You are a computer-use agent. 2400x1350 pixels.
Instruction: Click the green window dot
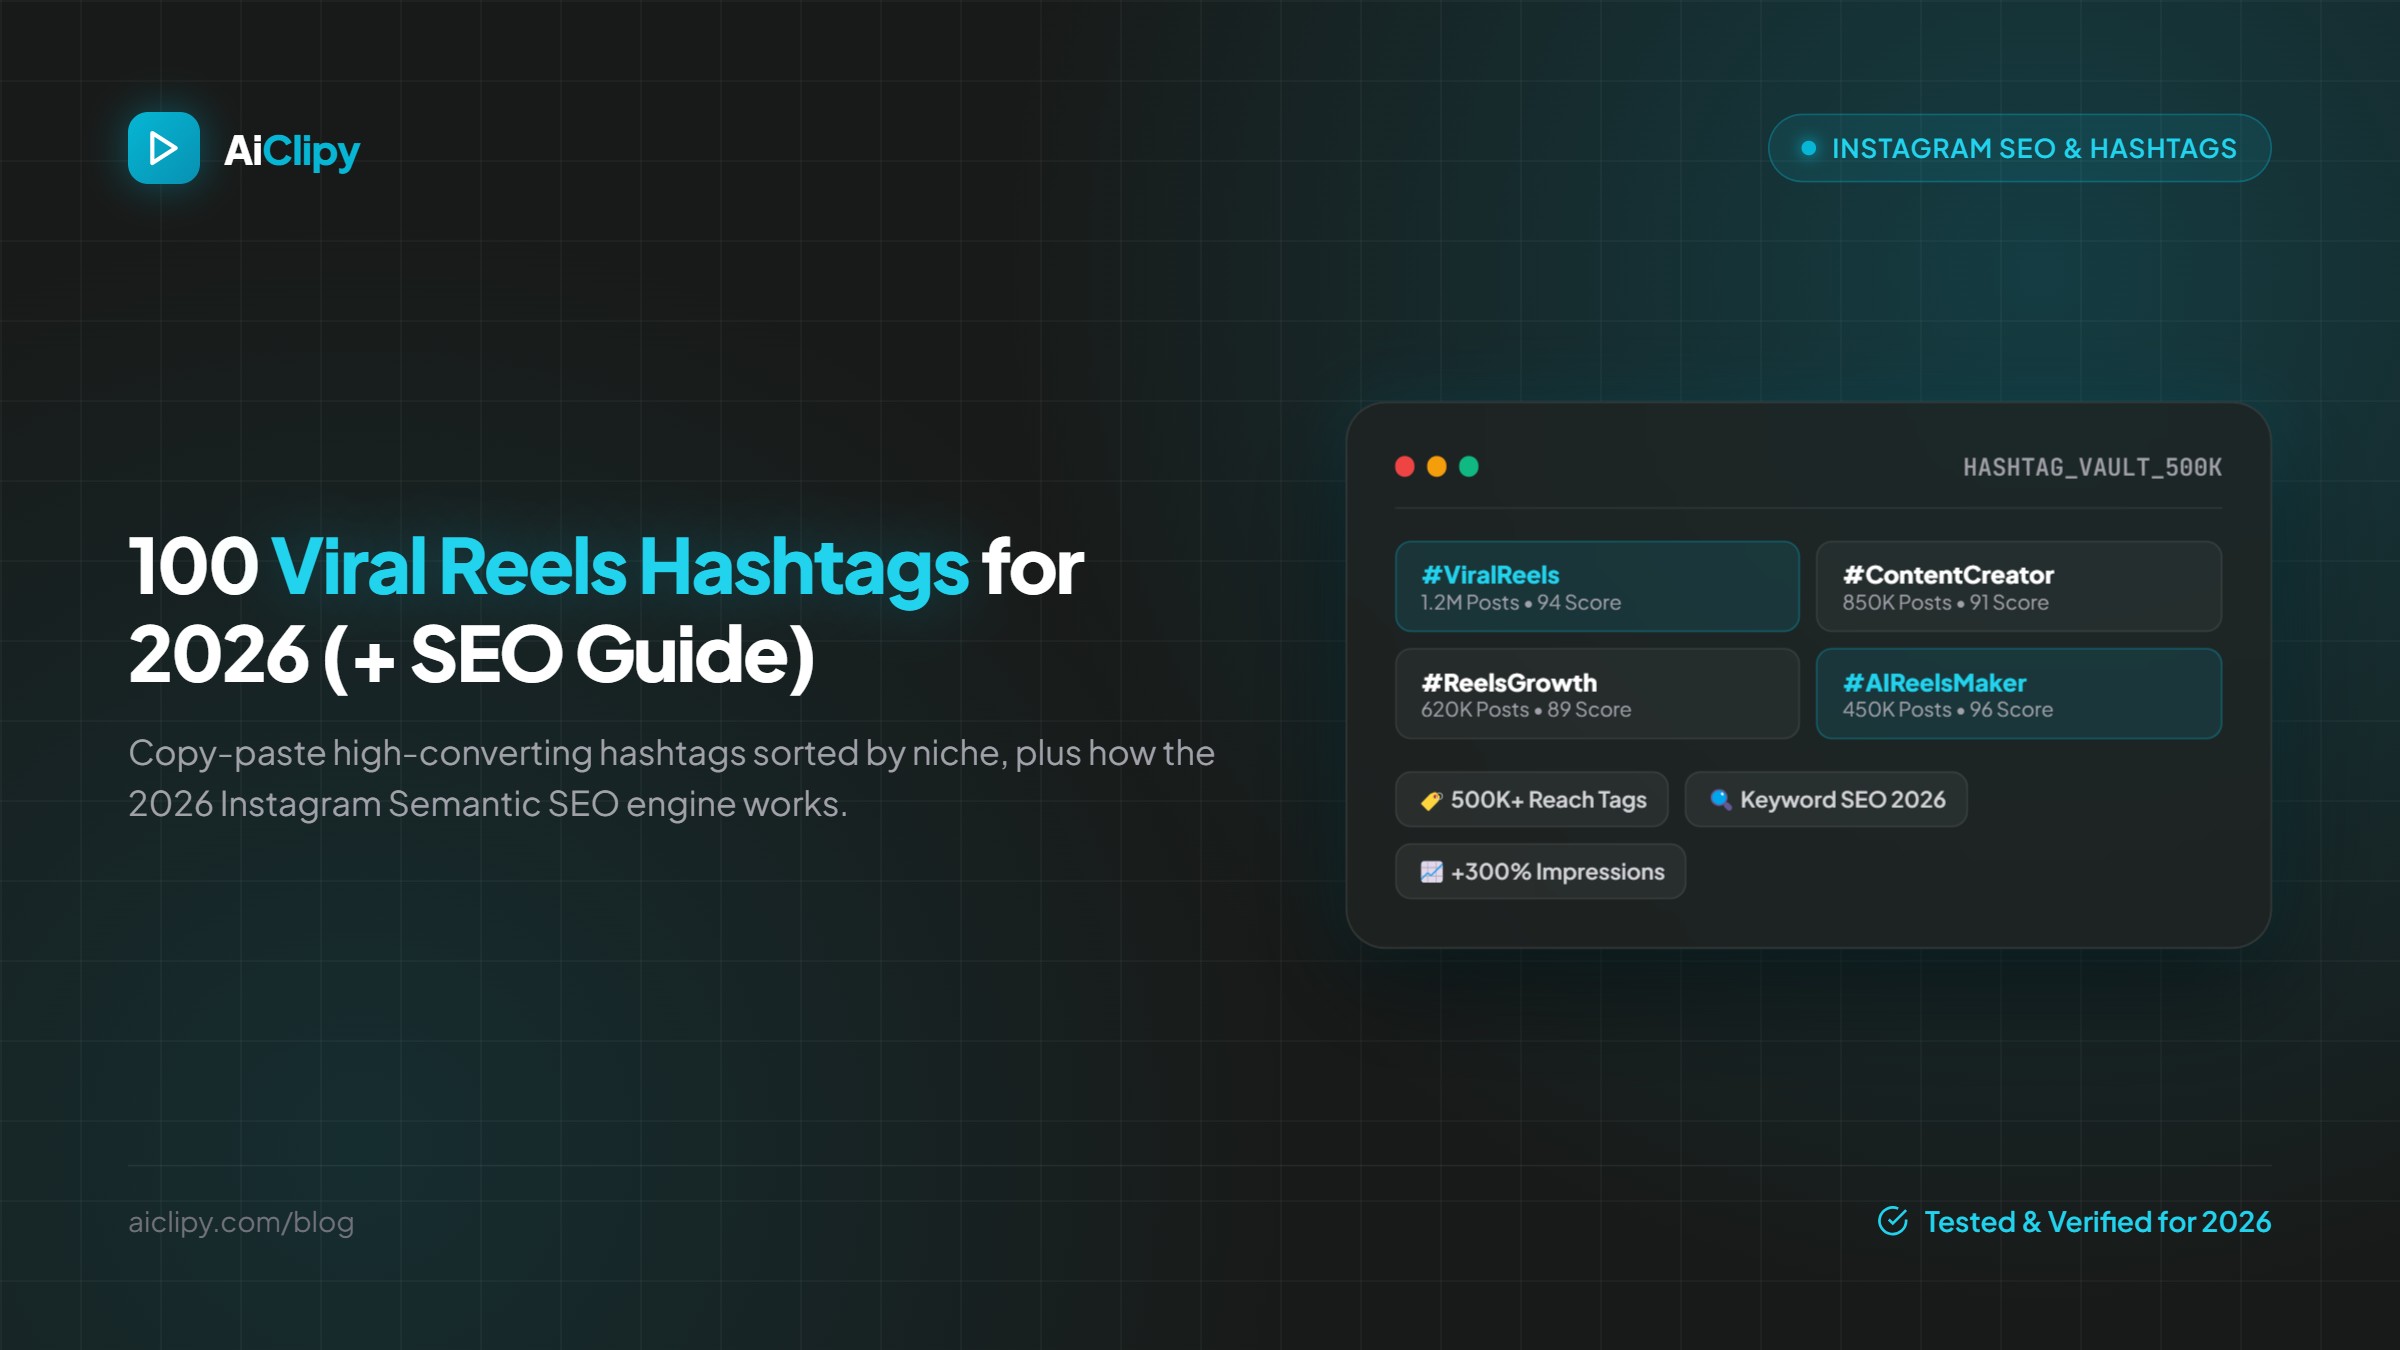tap(1469, 466)
